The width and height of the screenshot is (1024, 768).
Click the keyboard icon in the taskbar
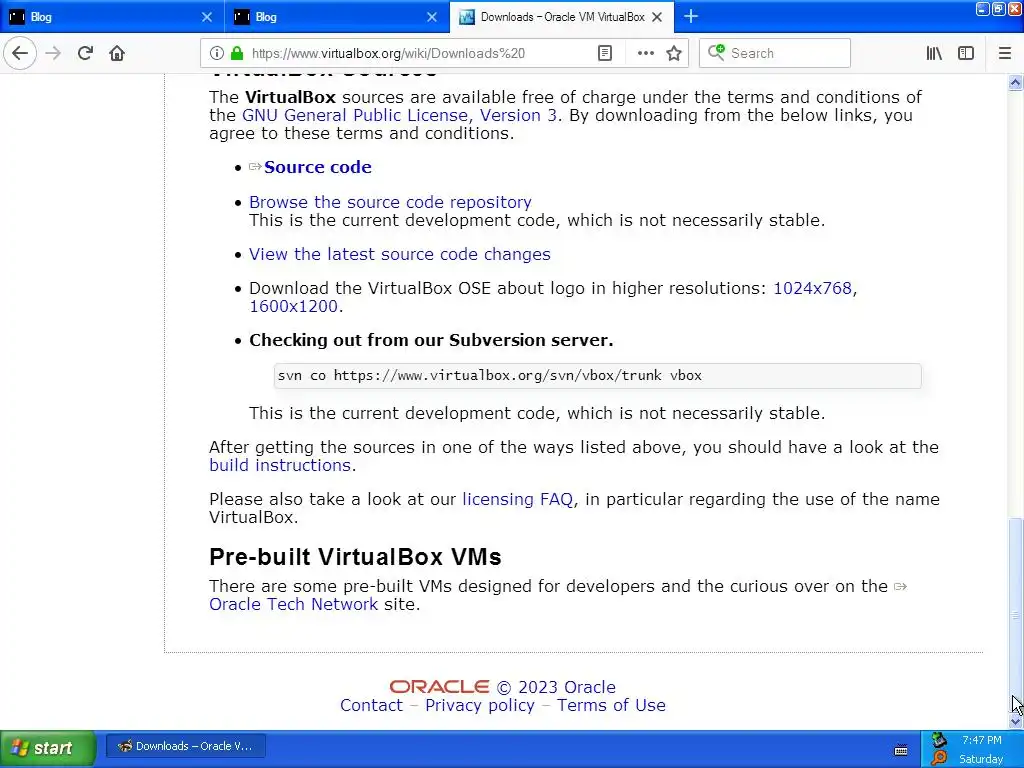point(901,750)
